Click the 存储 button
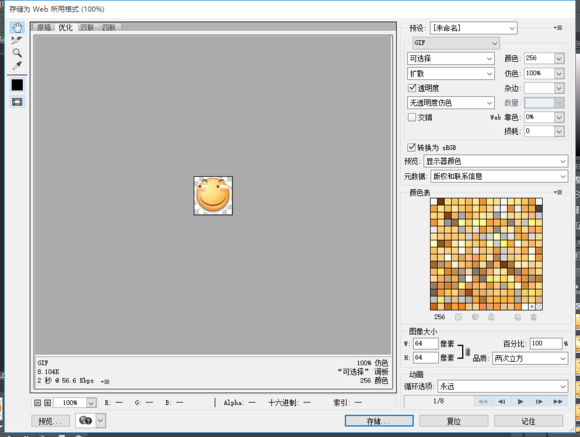 [379, 421]
